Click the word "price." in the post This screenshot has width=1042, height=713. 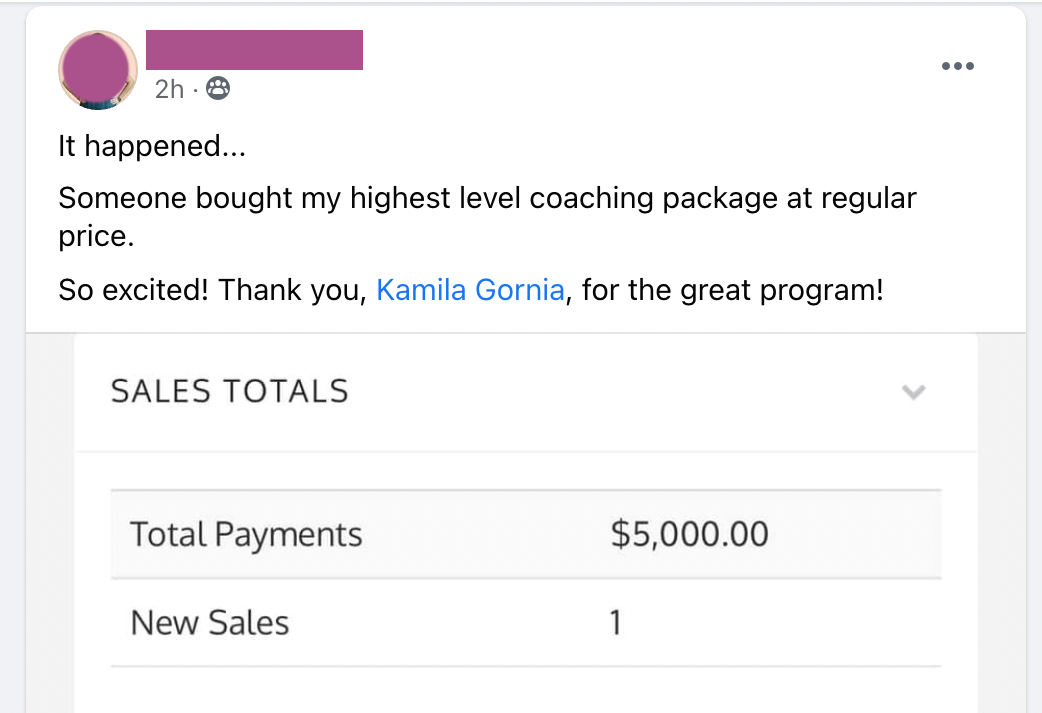click(x=95, y=239)
